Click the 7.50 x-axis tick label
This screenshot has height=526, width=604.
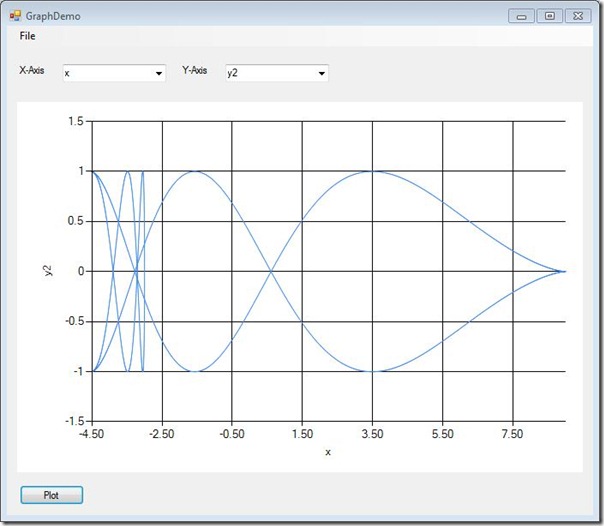coord(512,434)
